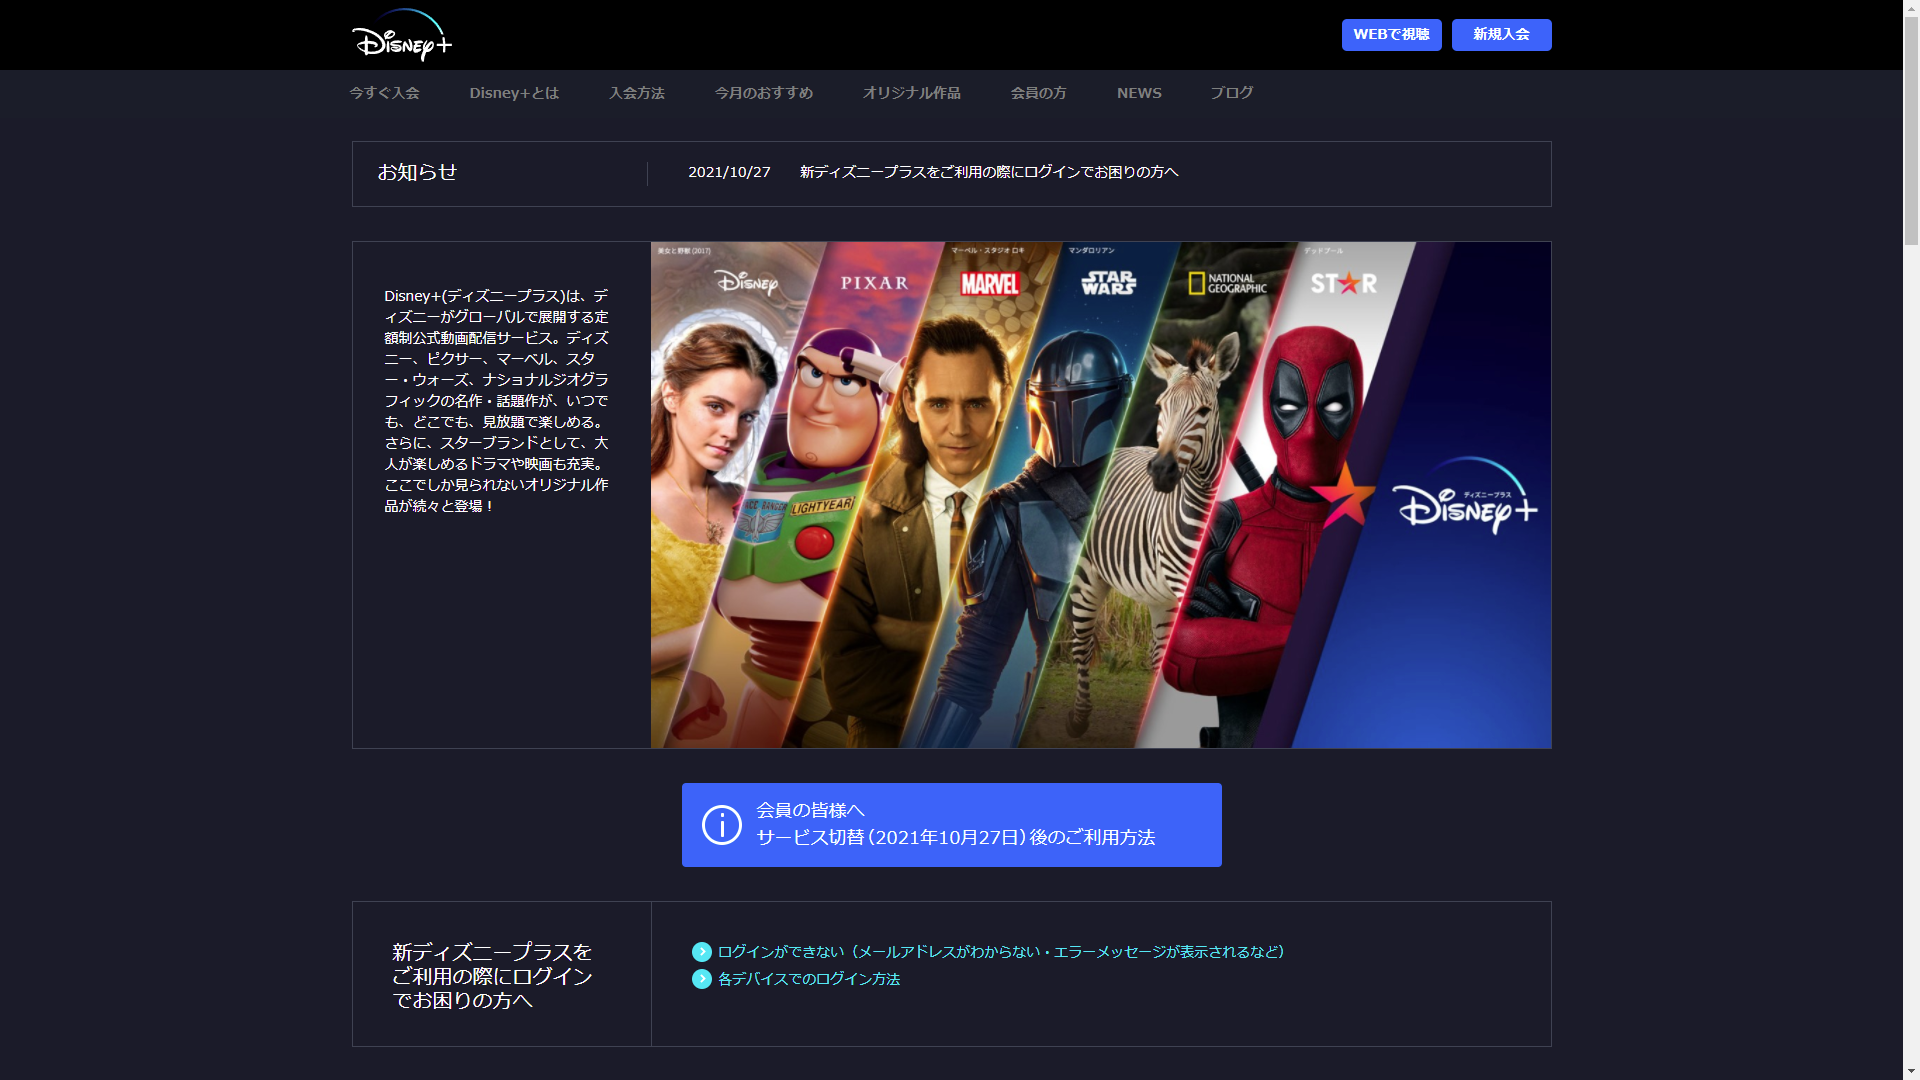Viewport: 1920px width, 1080px height.
Task: Click arrow icon beside 各デバイスでのログイン方法
Action: [x=701, y=979]
